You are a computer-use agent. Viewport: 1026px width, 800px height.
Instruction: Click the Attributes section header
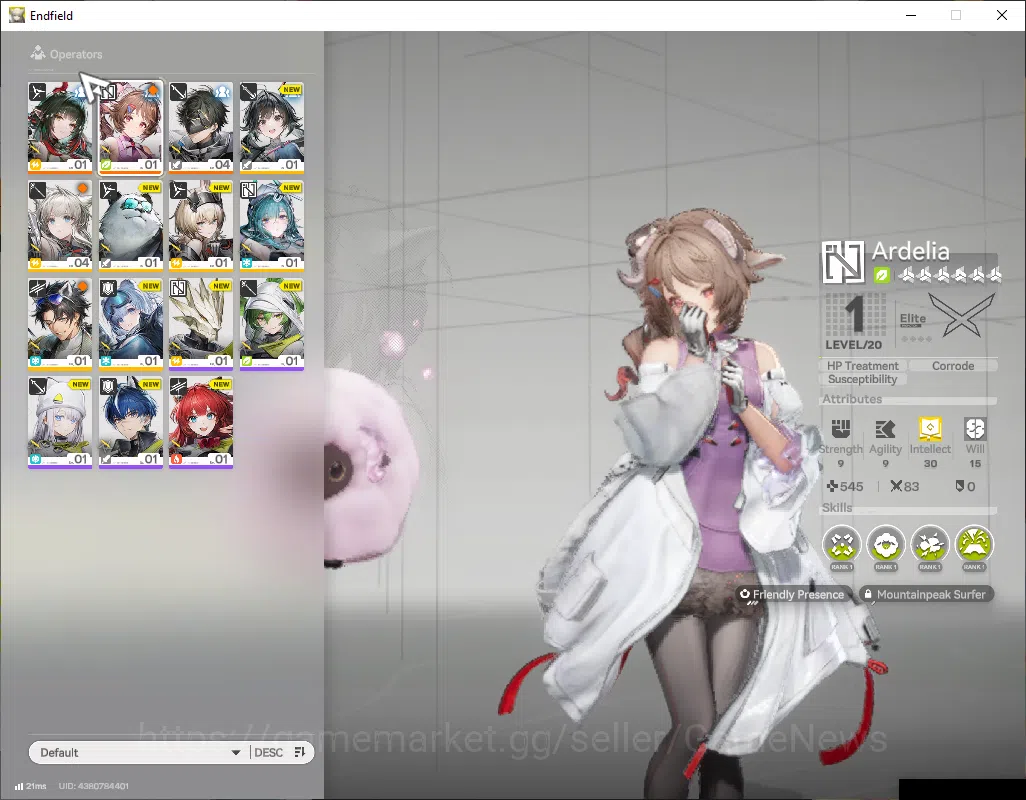[x=852, y=399]
